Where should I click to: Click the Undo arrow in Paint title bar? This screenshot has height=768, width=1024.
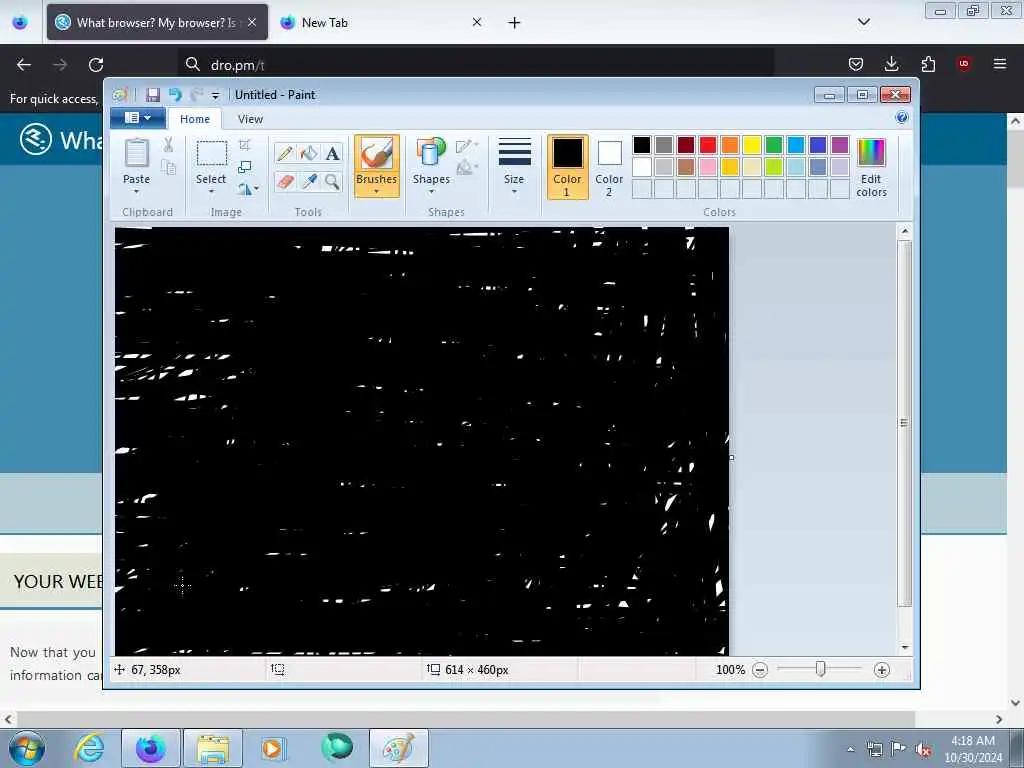point(174,95)
